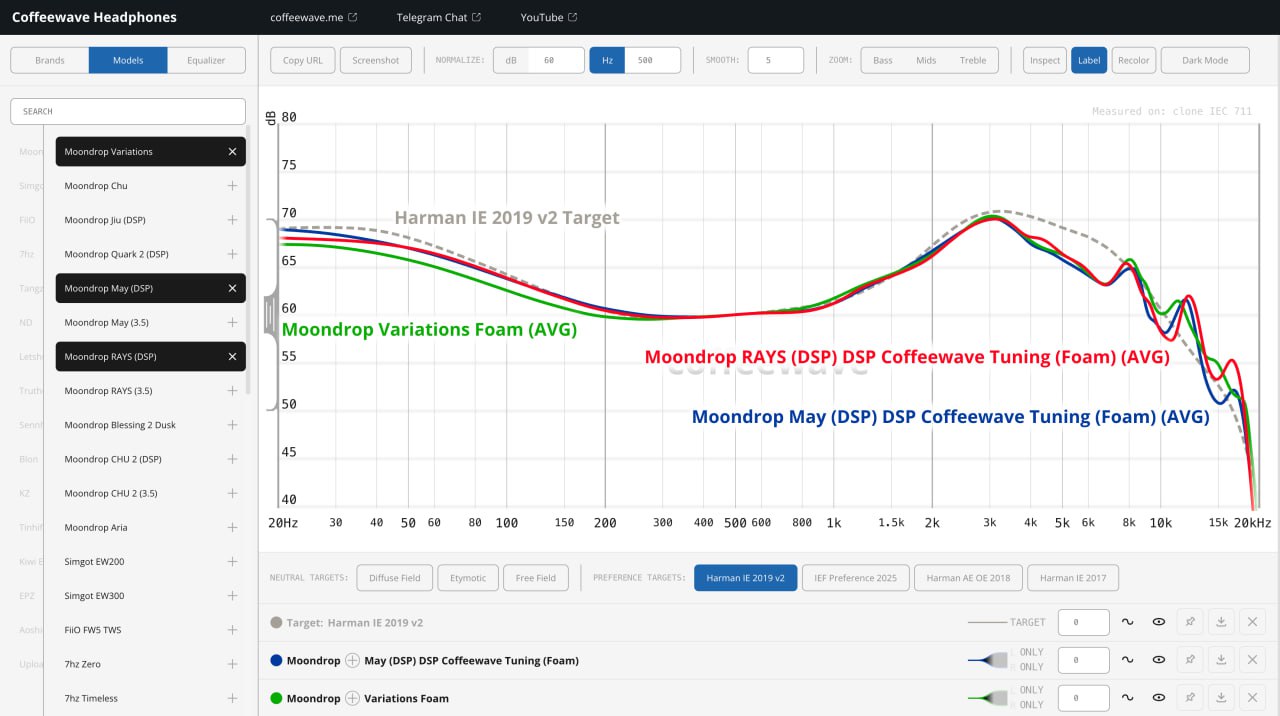Screen dimensions: 1280x716
Task: Toggle baseline wave for Variations Foam row
Action: click(1127, 698)
